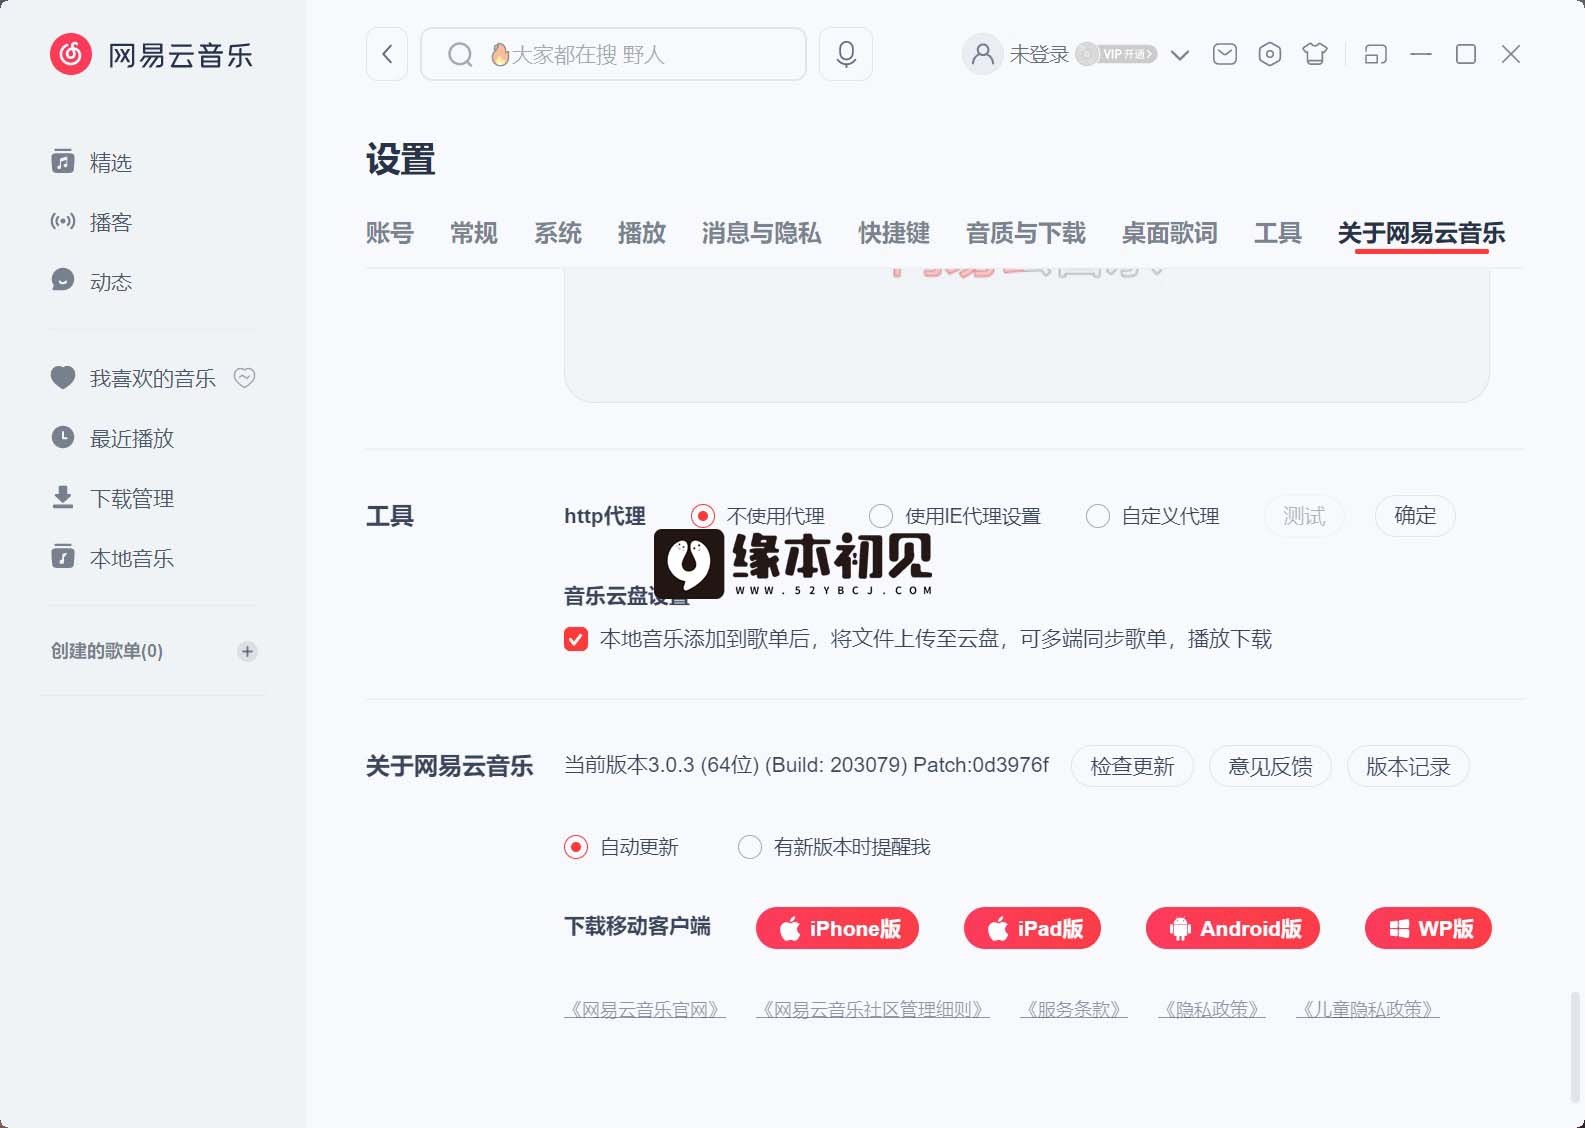Image resolution: width=1585 pixels, height=1128 pixels.
Task: Download the iPhone版 client
Action: click(x=837, y=928)
